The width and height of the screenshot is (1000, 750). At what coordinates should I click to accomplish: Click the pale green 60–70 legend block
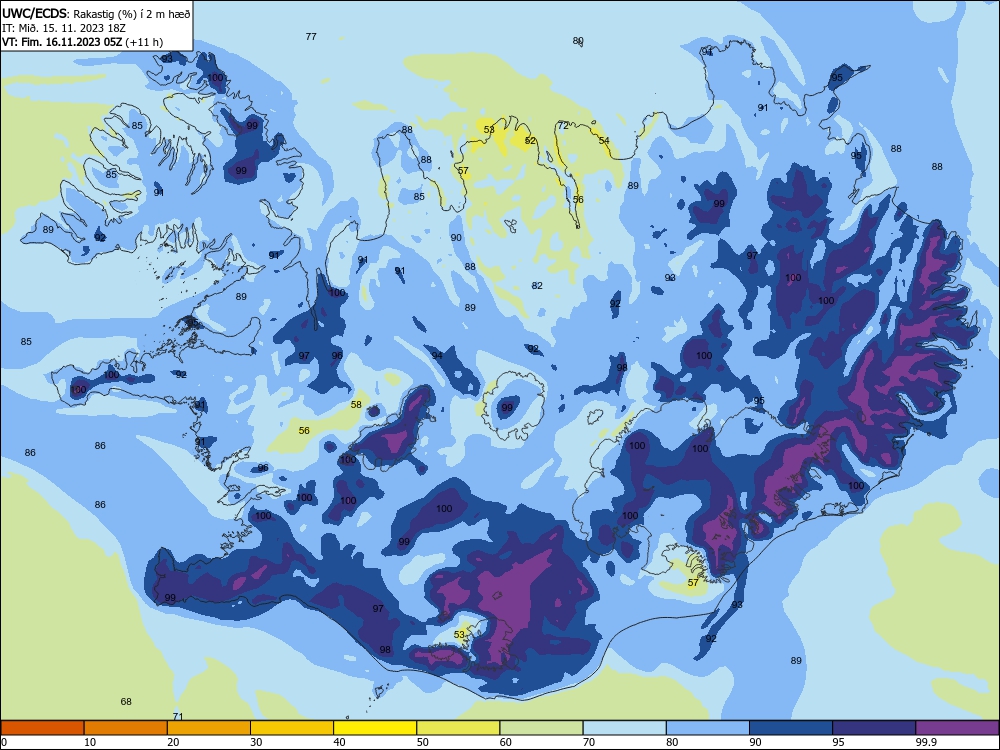[x=541, y=728]
